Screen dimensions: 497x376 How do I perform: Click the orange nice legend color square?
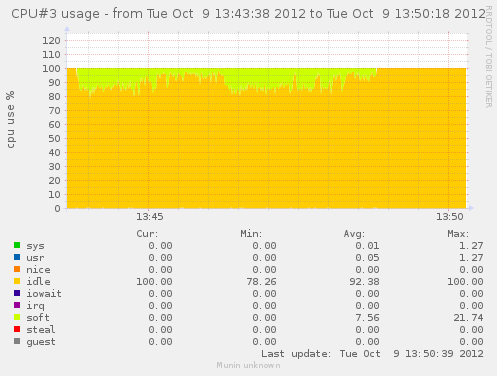pos(17,269)
